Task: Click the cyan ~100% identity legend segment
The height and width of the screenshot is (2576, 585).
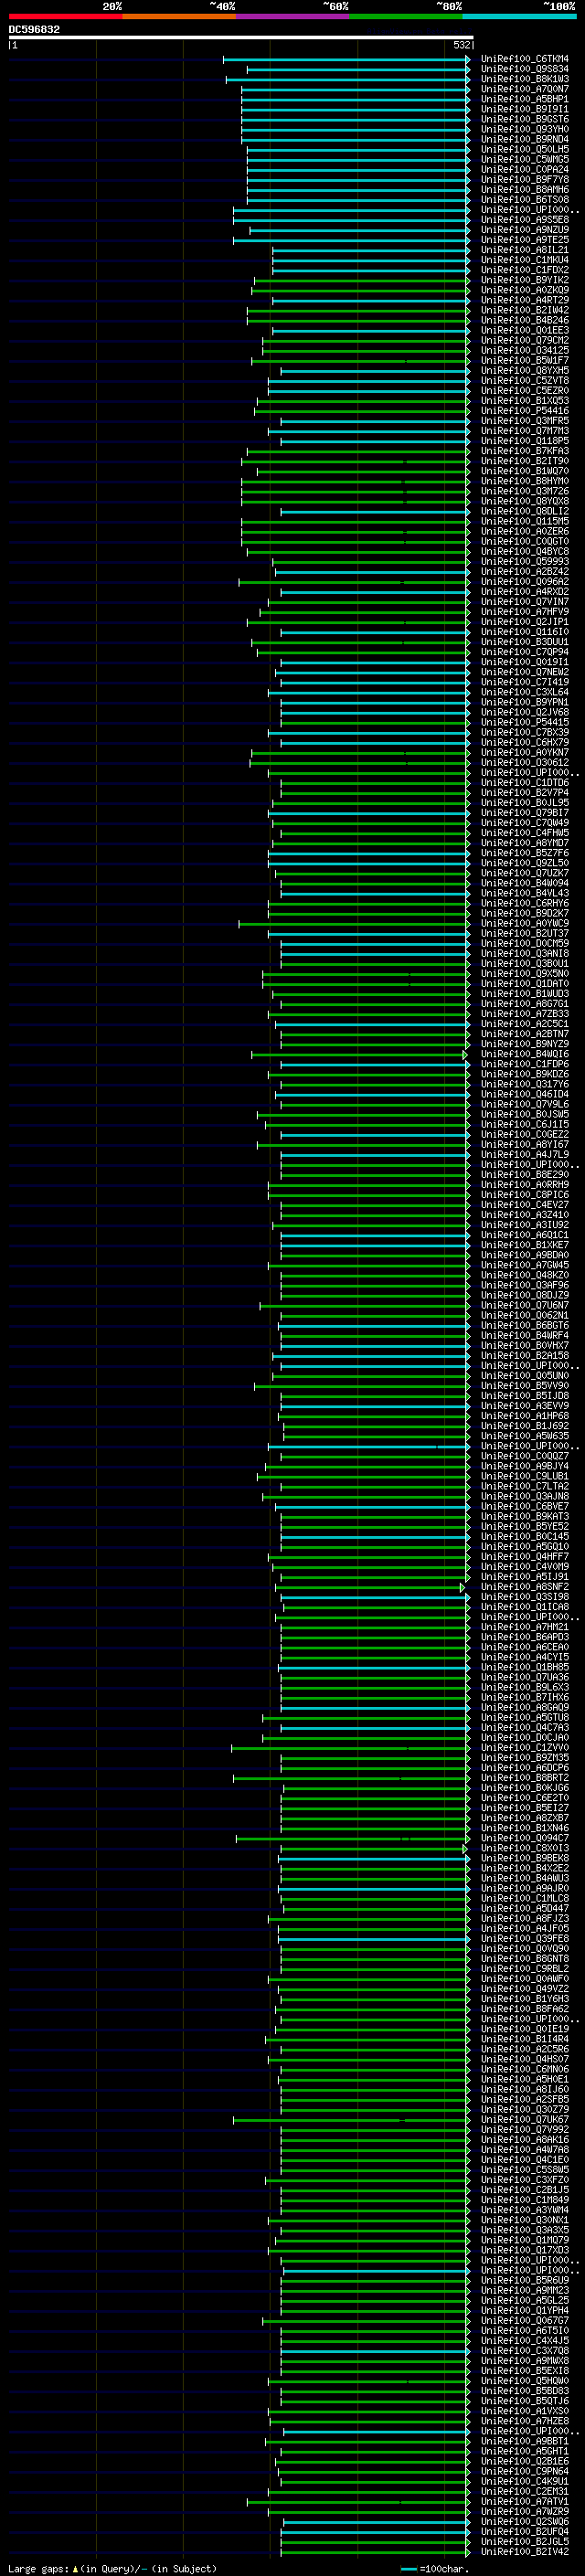Action: click(x=520, y=16)
